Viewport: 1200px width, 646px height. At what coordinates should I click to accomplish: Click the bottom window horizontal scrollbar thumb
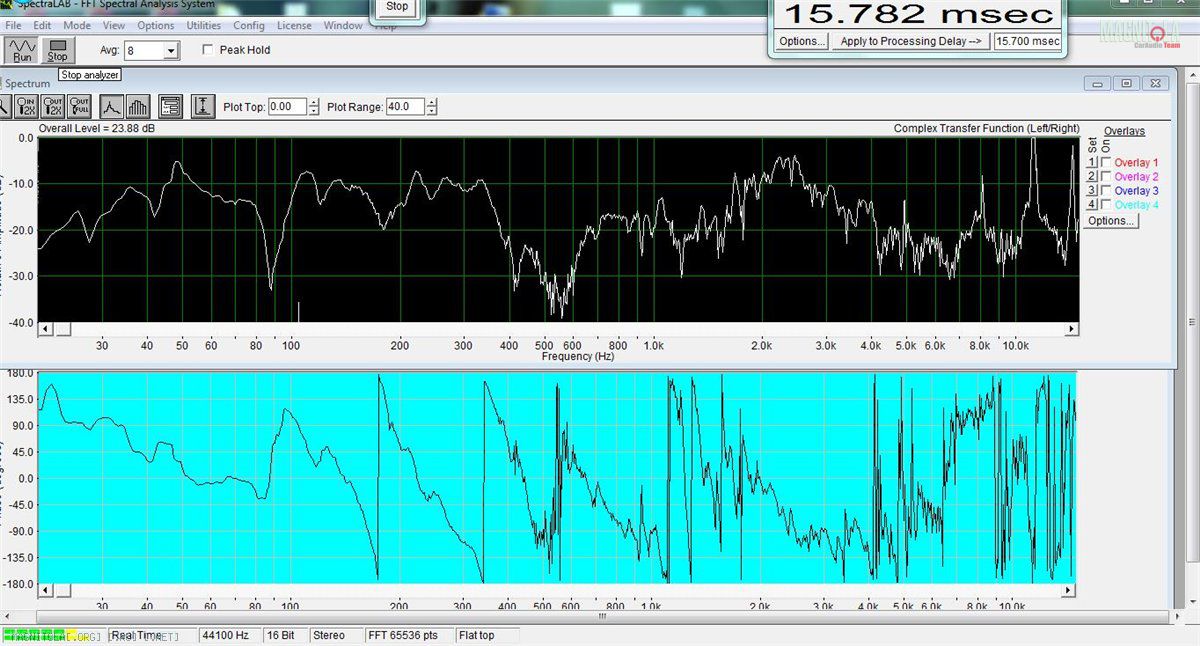coord(602,616)
